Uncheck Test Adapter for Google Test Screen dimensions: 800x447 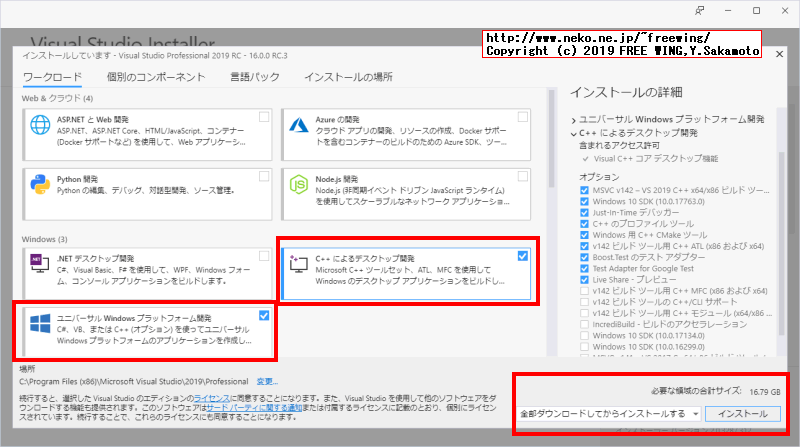pyautogui.click(x=584, y=268)
